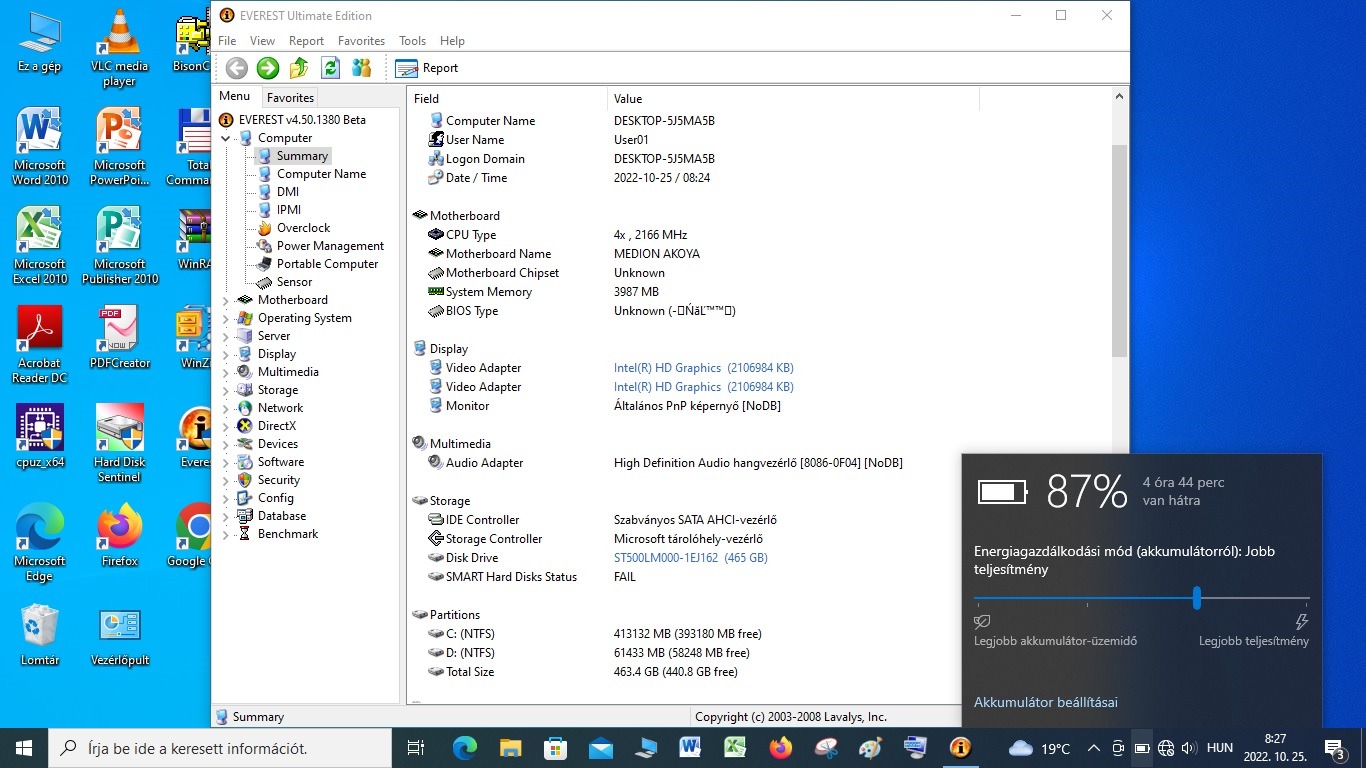The height and width of the screenshot is (768, 1366).
Task: Click the Field column header
Action: [507, 98]
